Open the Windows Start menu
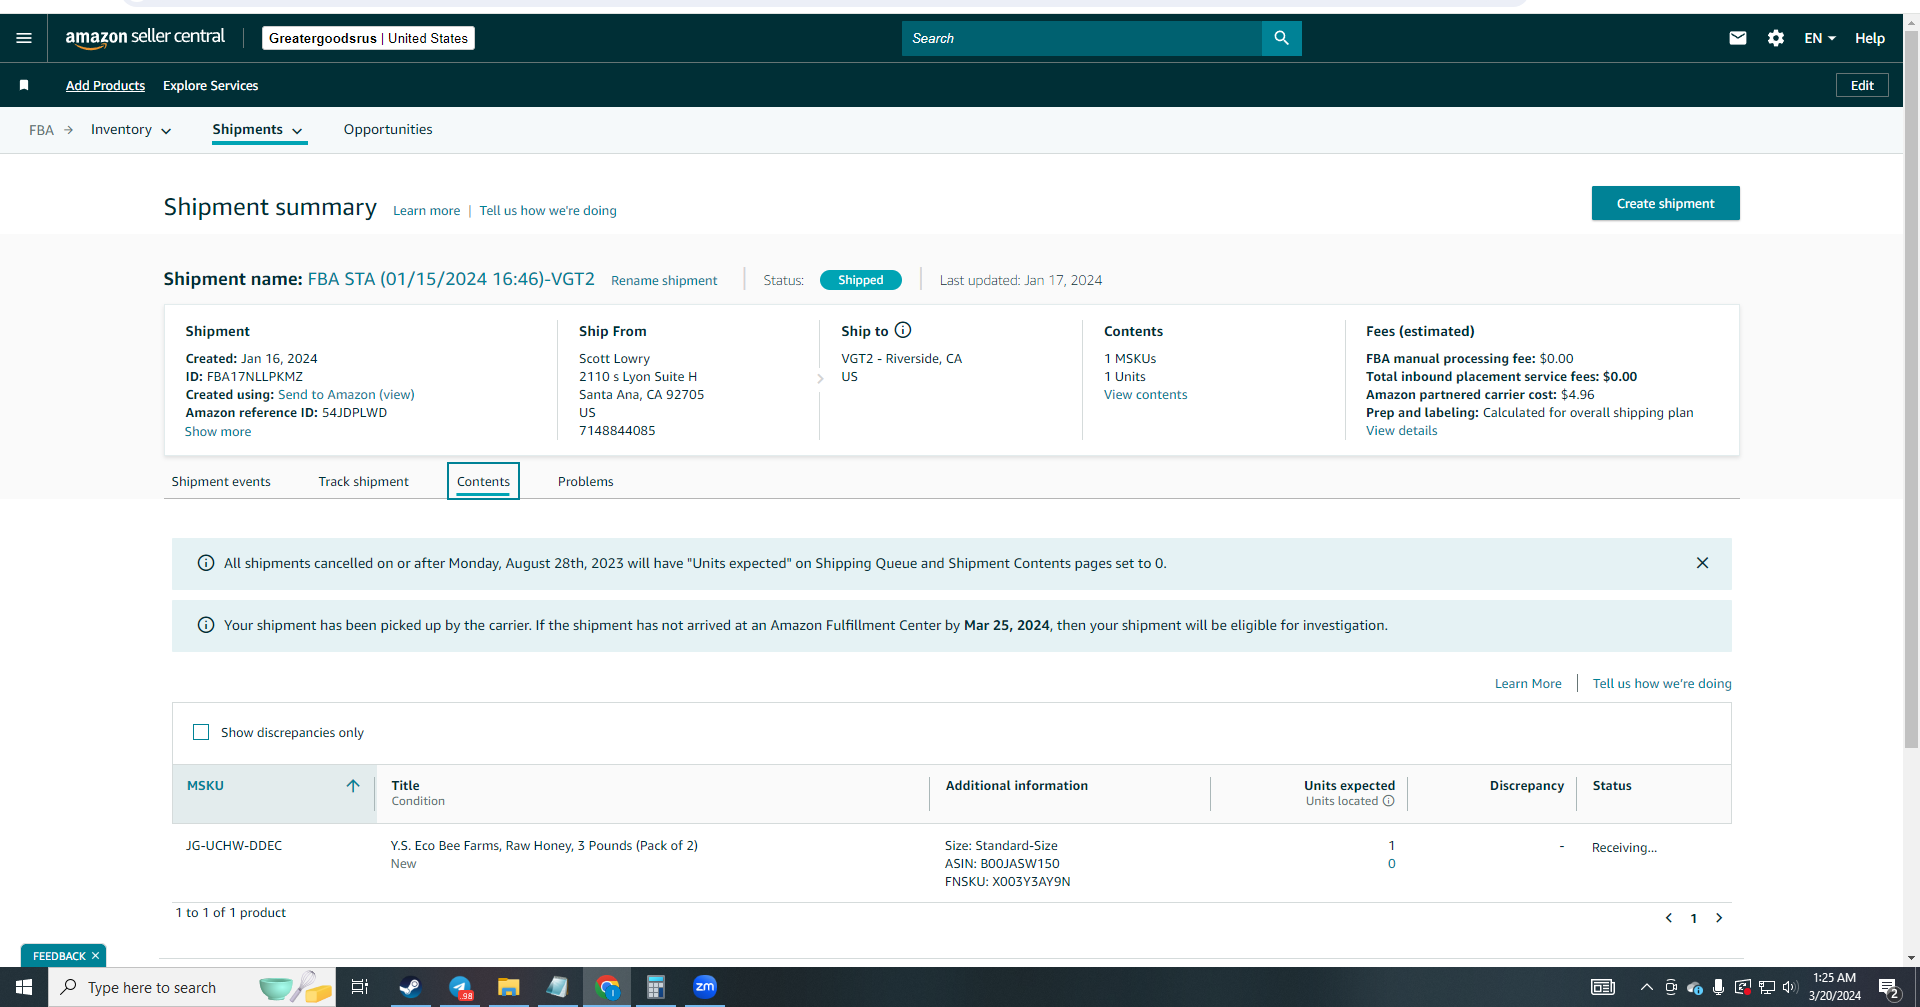This screenshot has width=1920, height=1007. (24, 987)
